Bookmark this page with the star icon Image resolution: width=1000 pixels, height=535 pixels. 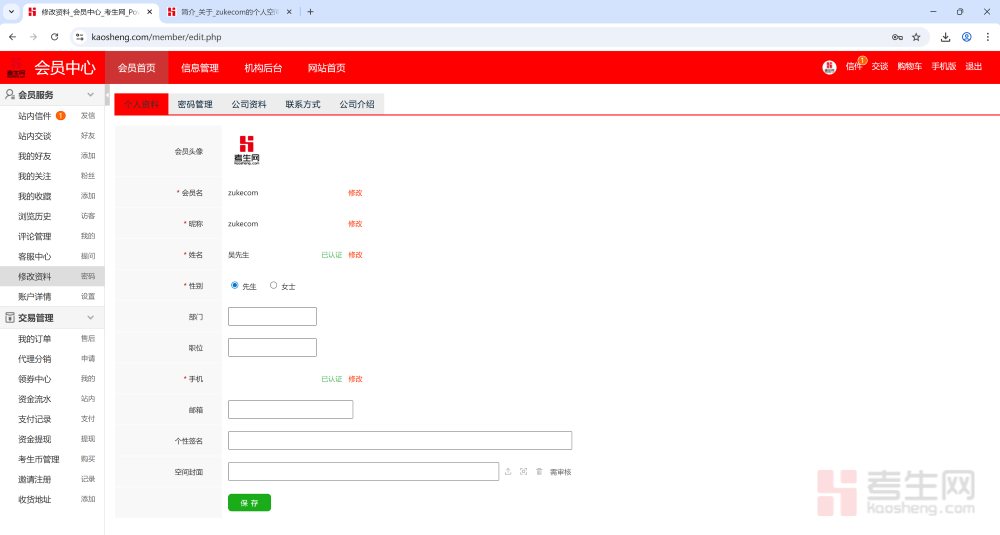(916, 37)
